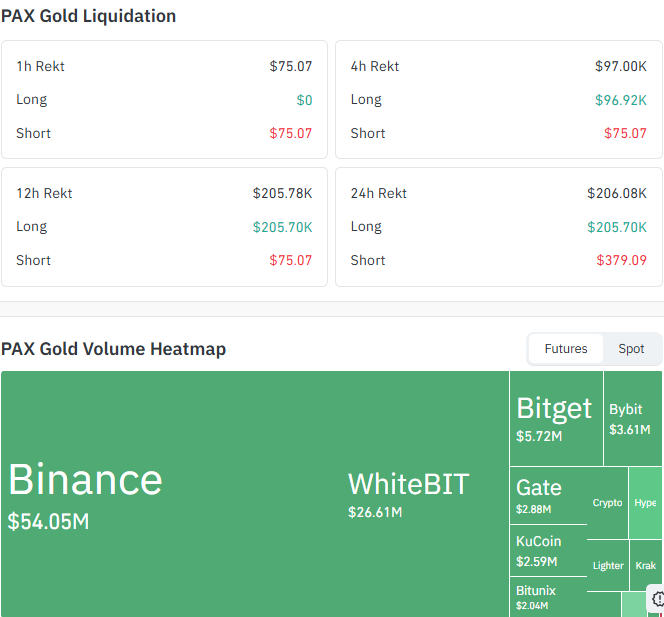This screenshot has width=664, height=617.
Task: Click the 4h Short value $75.07
Action: click(x=625, y=133)
